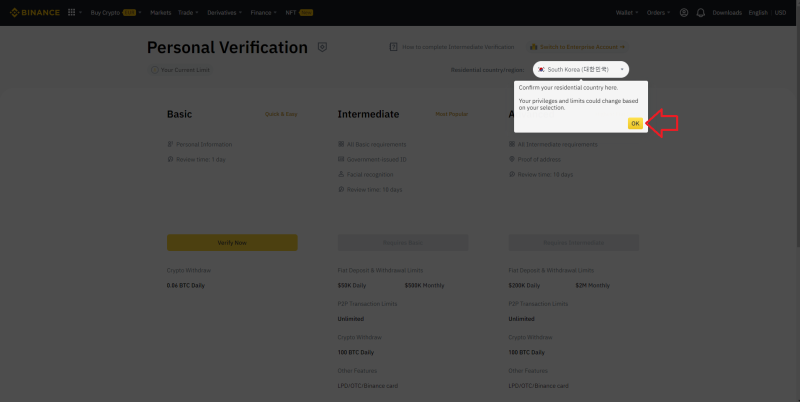This screenshot has width=800, height=402.
Task: Expand the Wallet dropdown
Action: (627, 13)
